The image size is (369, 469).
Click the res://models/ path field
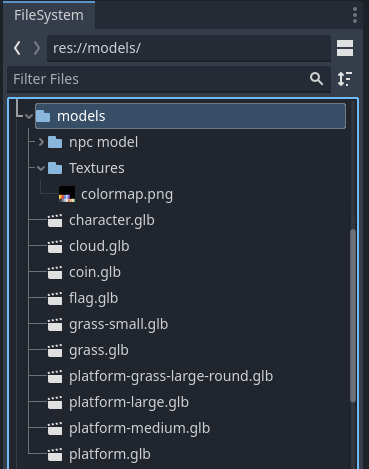click(189, 48)
